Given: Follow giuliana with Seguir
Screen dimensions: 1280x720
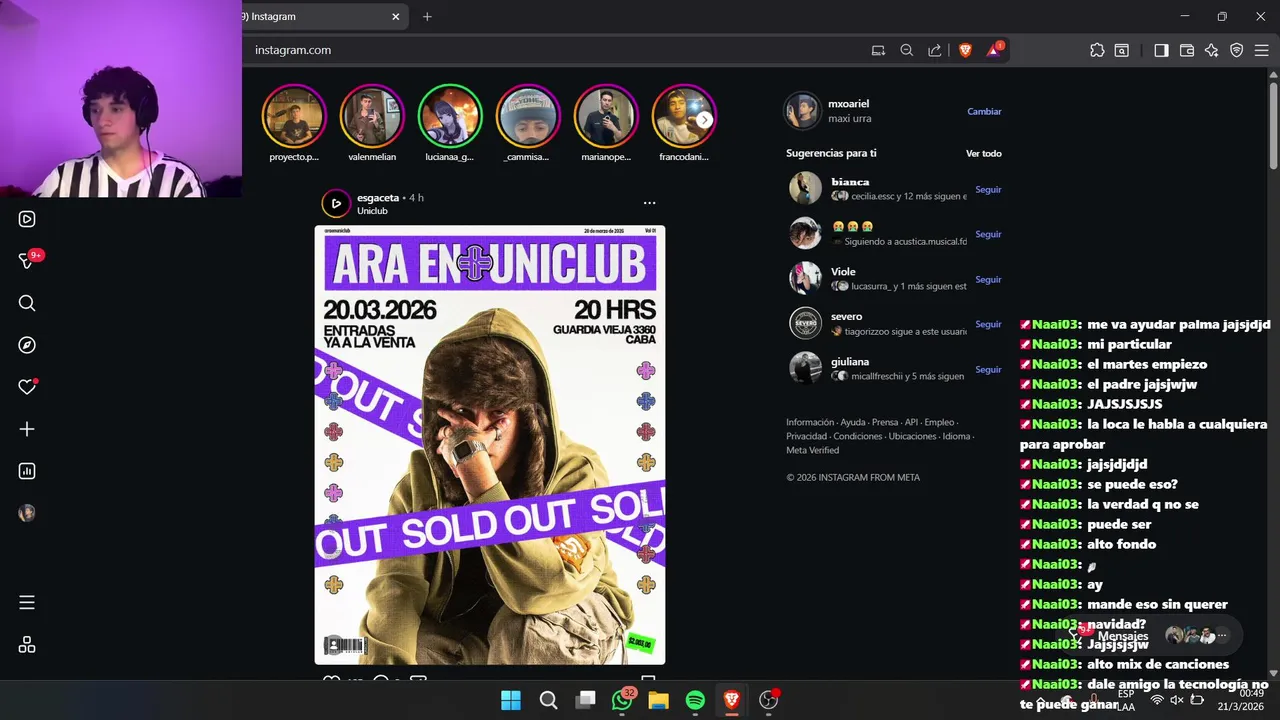Looking at the screenshot, I should tap(988, 370).
